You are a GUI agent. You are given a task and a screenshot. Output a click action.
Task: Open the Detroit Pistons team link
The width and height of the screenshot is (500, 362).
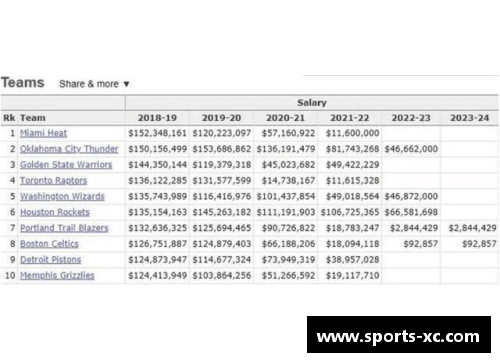pos(50,259)
